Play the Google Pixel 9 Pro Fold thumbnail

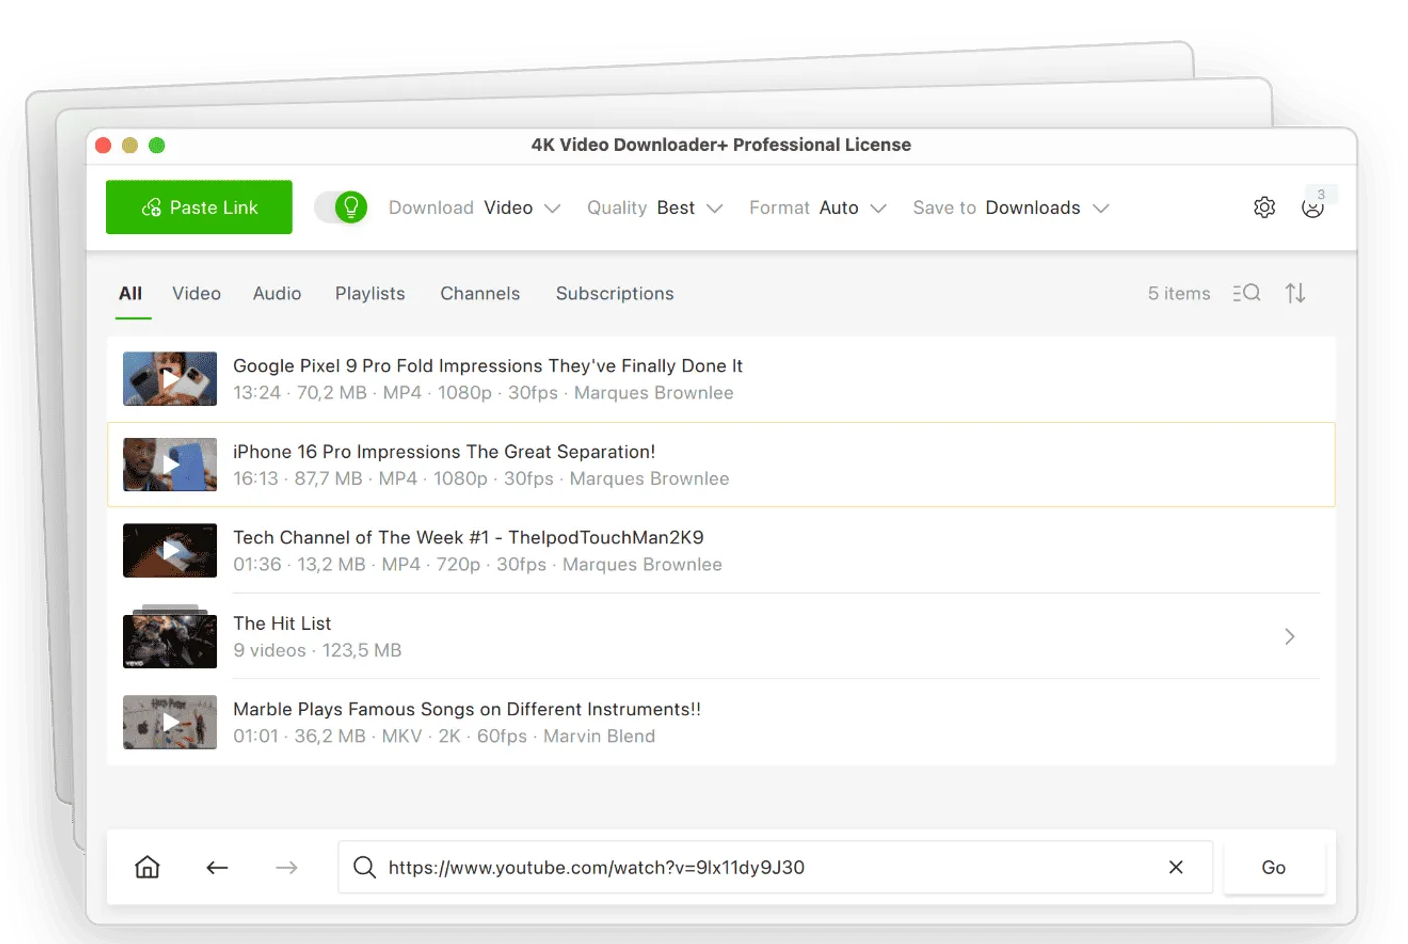tap(170, 379)
